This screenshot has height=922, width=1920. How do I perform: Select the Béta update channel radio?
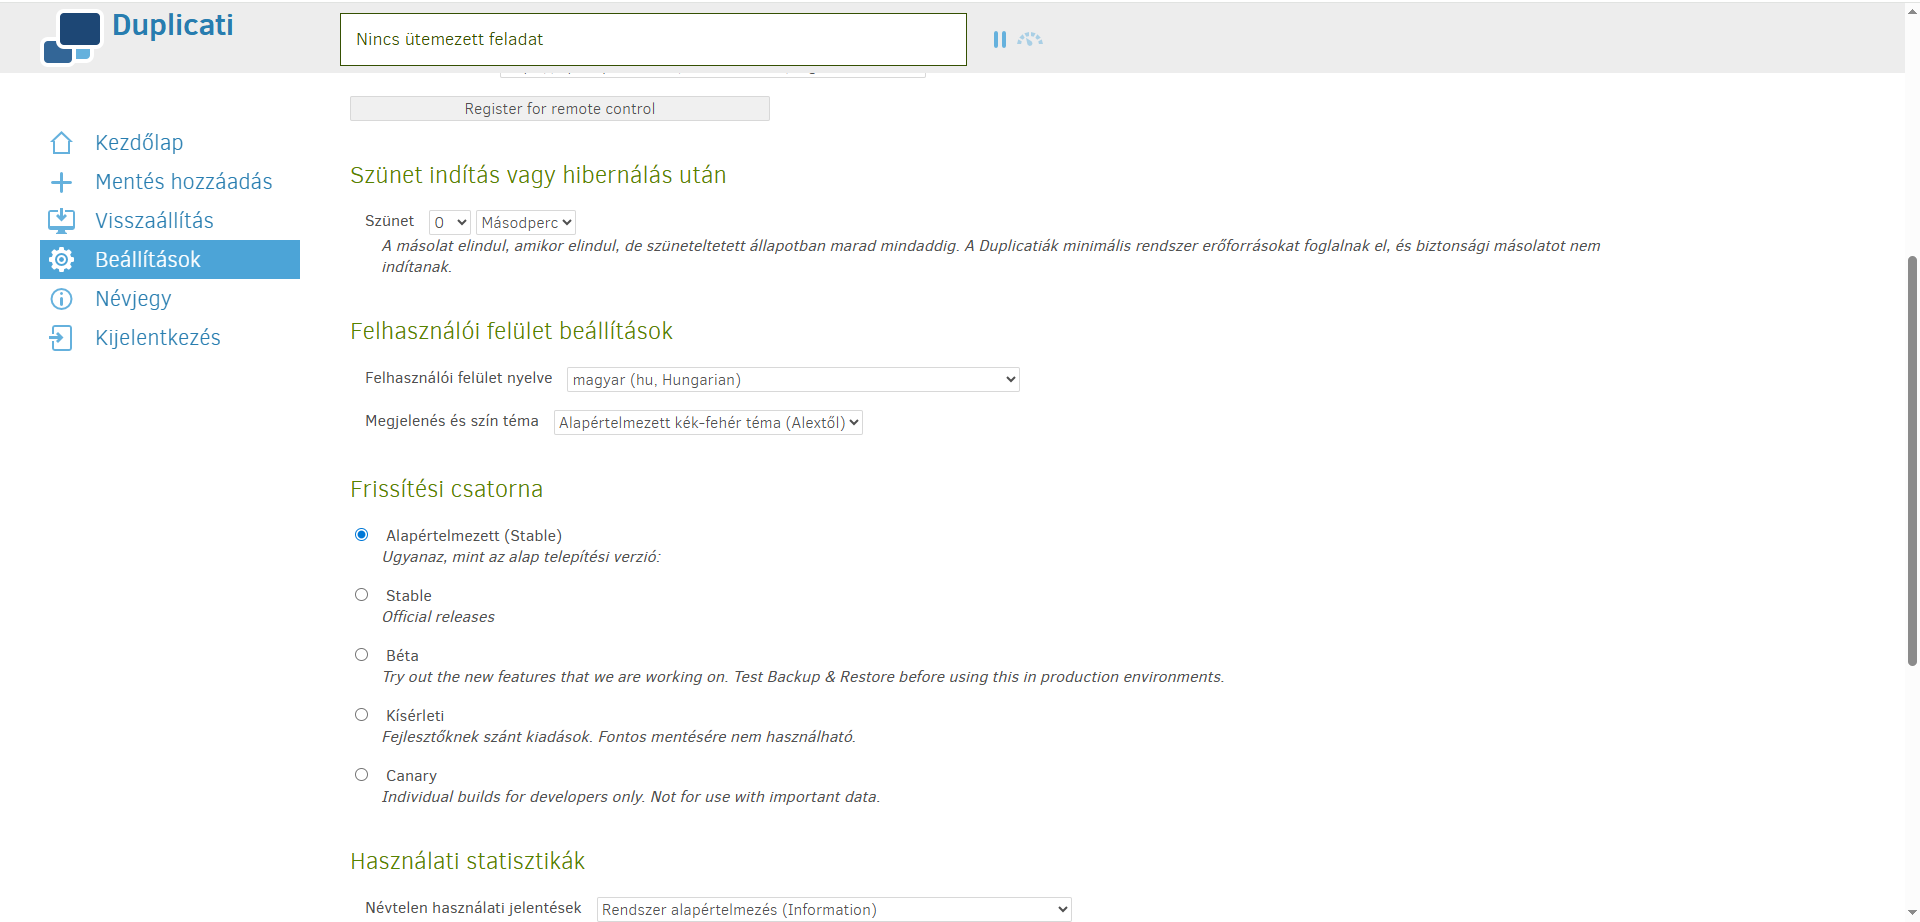pyautogui.click(x=362, y=655)
